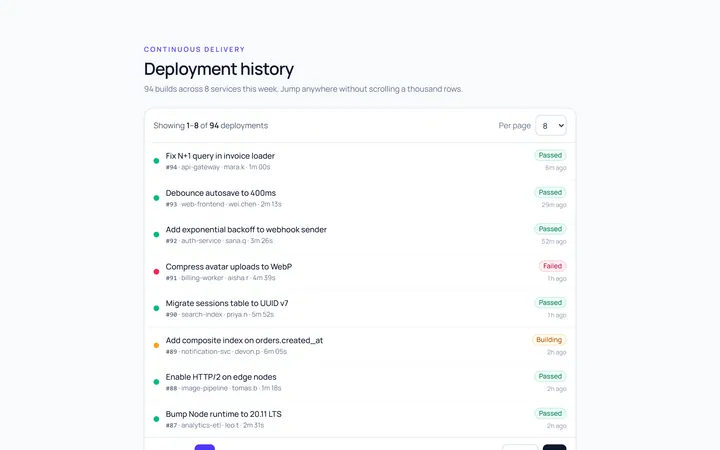
Task: Click the '29m ago' timestamp
Action: click(x=554, y=205)
